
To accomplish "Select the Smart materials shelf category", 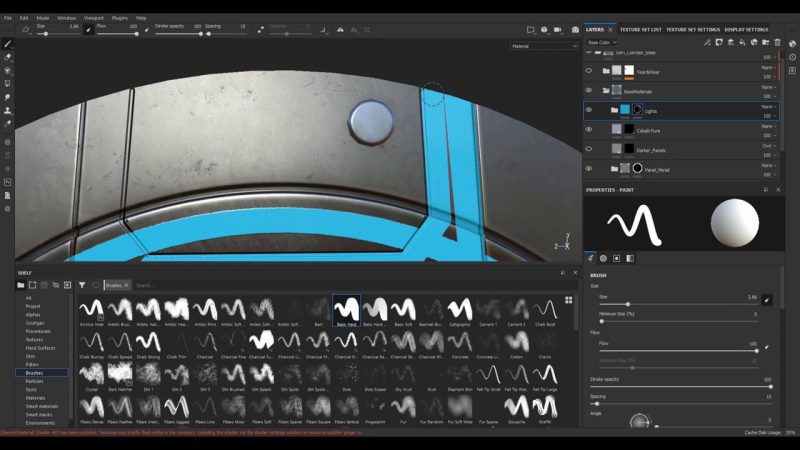I will tap(43, 406).
